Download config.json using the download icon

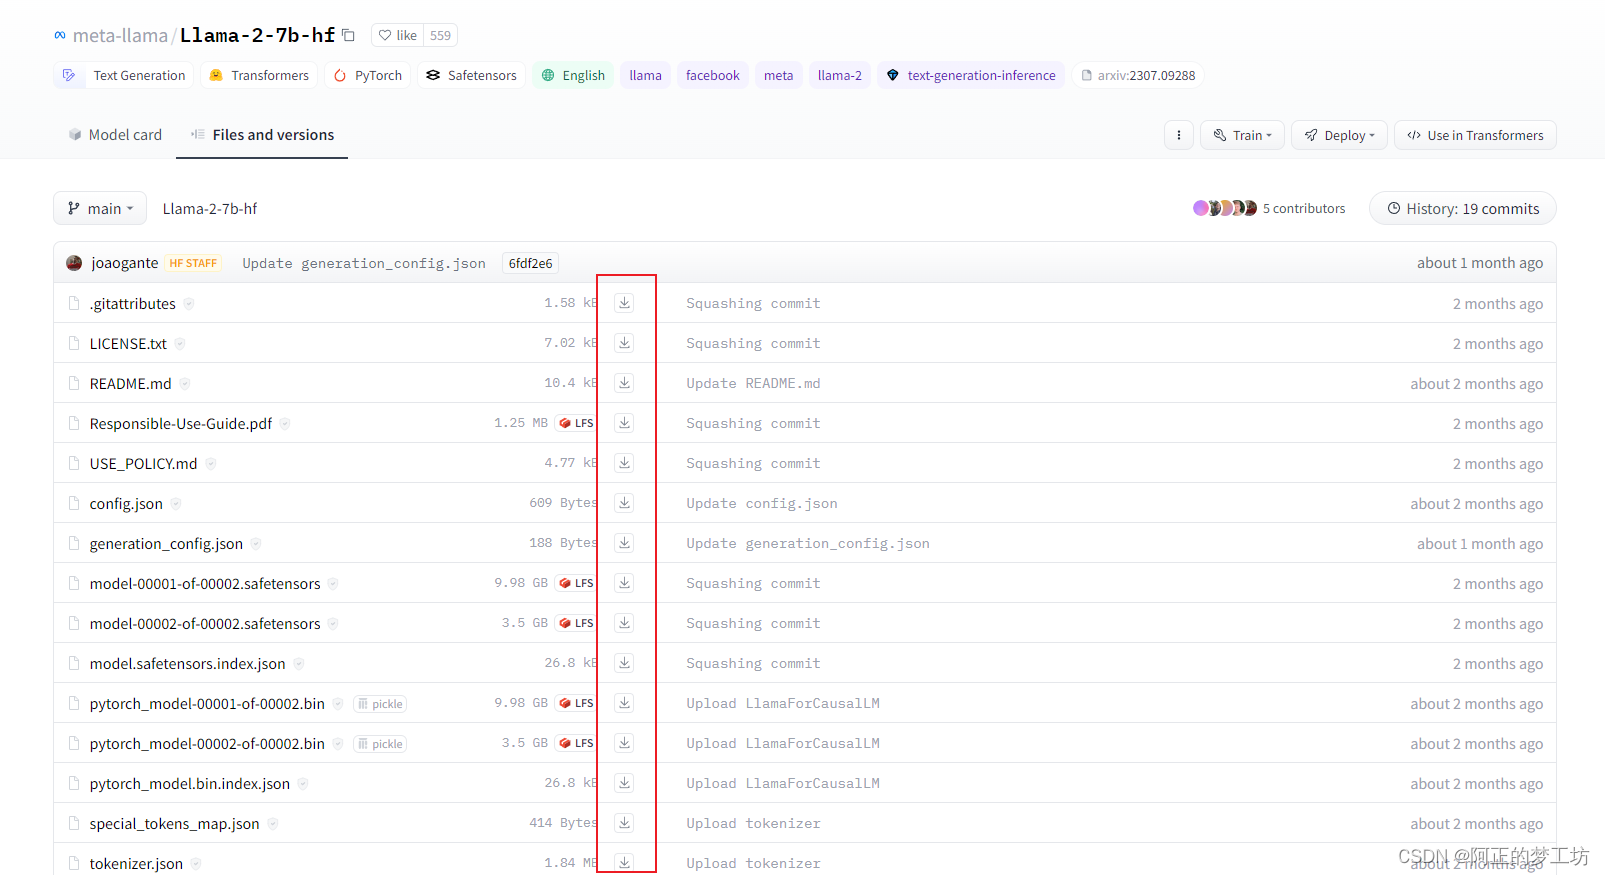[x=624, y=503]
